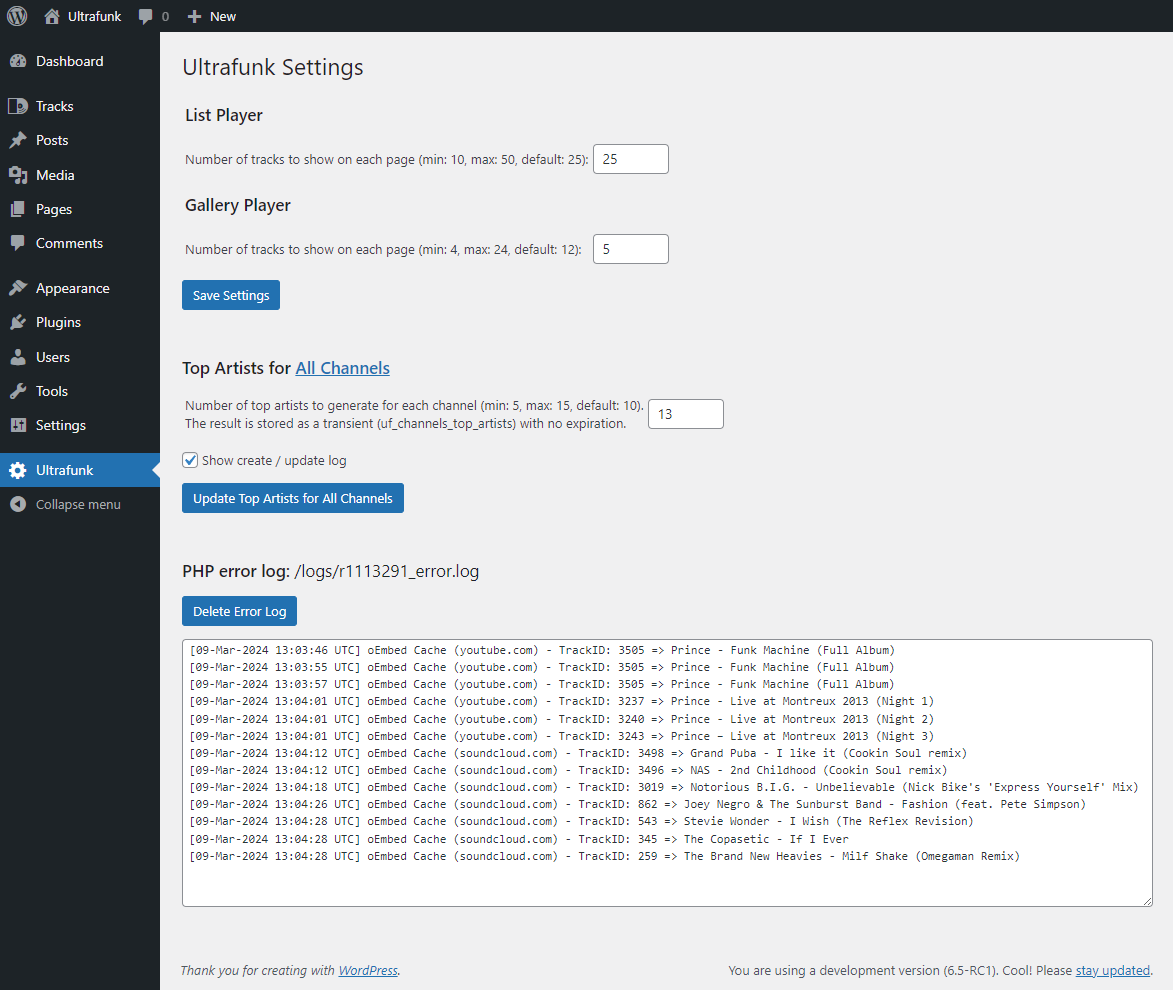
Task: Click the Ultrafunk Settings page heading
Action: 273,67
